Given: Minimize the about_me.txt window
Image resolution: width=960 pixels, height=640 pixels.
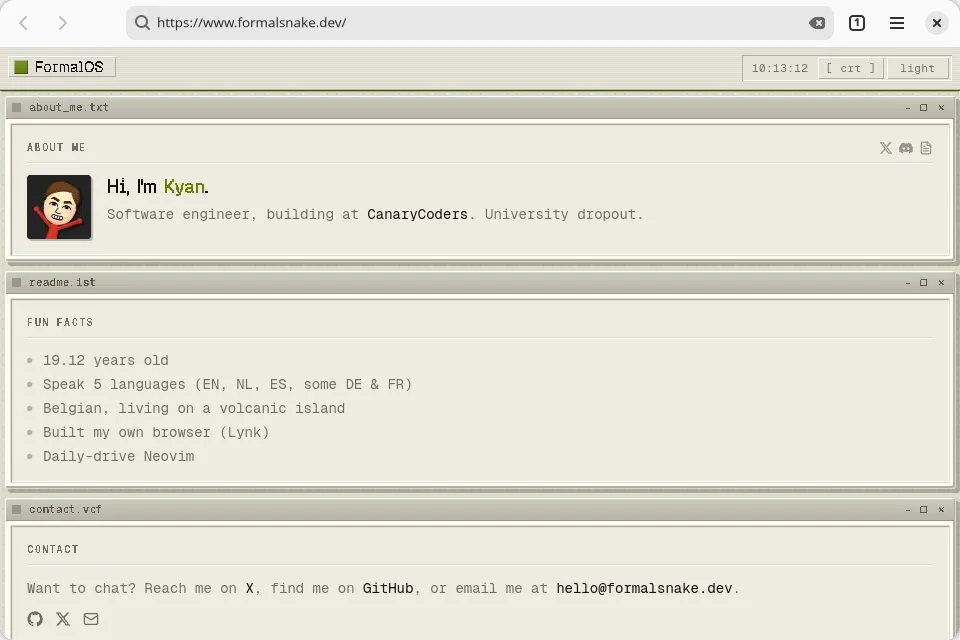Looking at the screenshot, I should (907, 108).
